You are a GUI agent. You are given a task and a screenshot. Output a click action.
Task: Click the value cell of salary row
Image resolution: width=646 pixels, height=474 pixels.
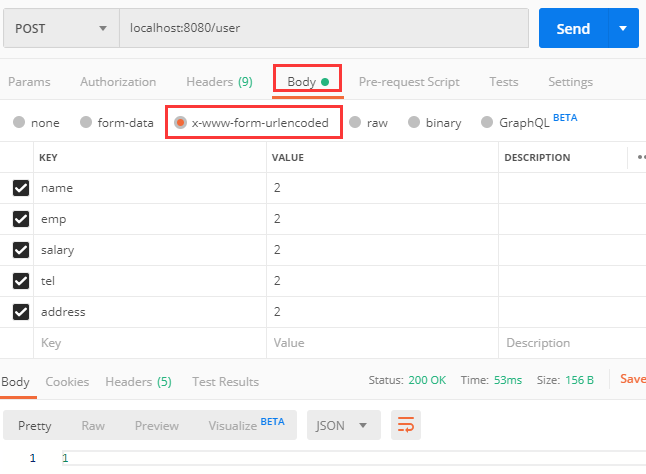(x=382, y=250)
